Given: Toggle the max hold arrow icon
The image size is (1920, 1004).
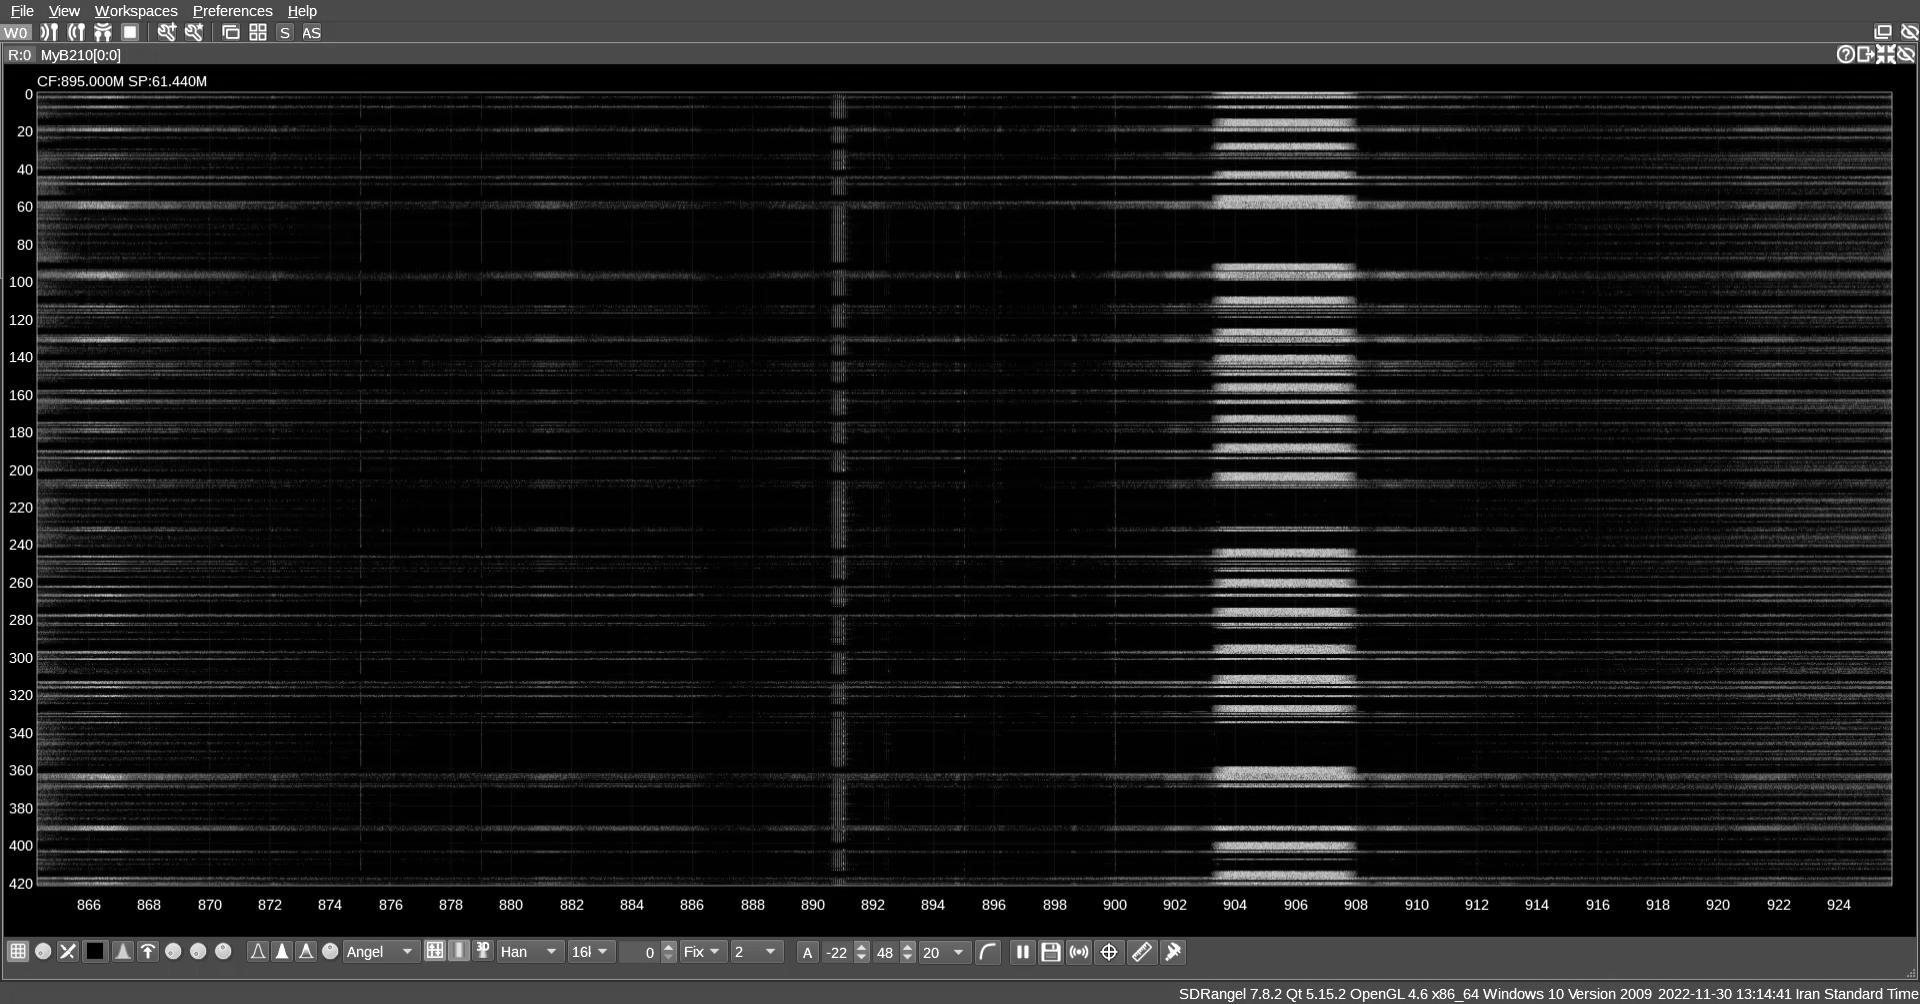Looking at the screenshot, I should [148, 951].
